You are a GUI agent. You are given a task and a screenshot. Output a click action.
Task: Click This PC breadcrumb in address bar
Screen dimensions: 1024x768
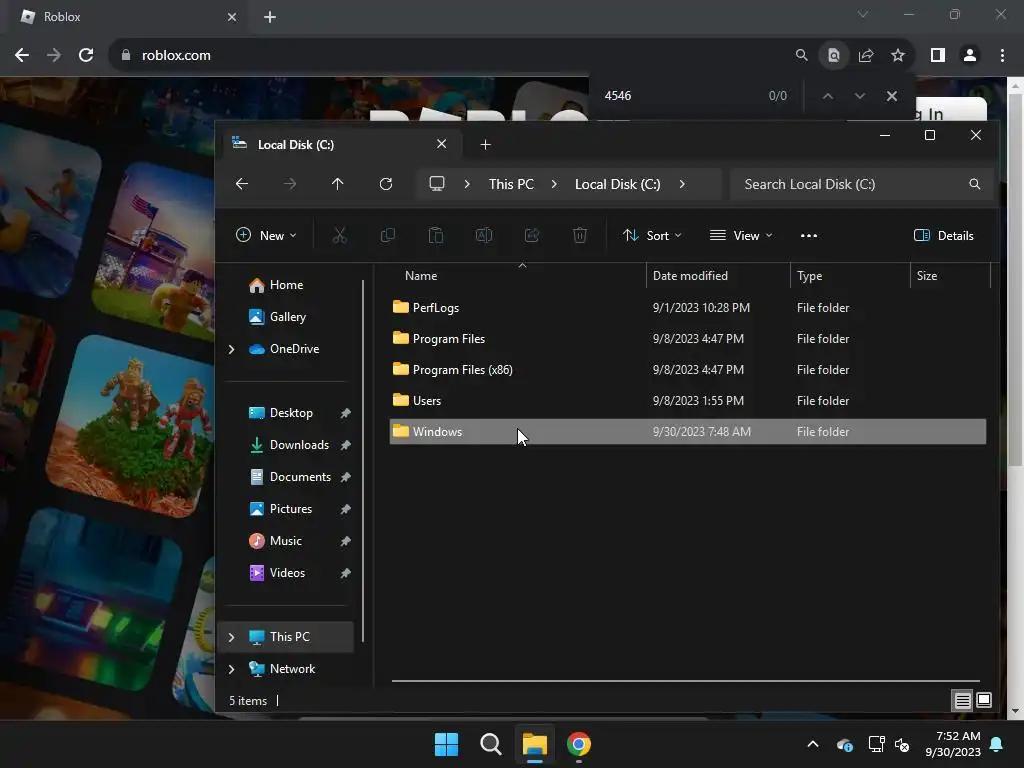tap(511, 184)
